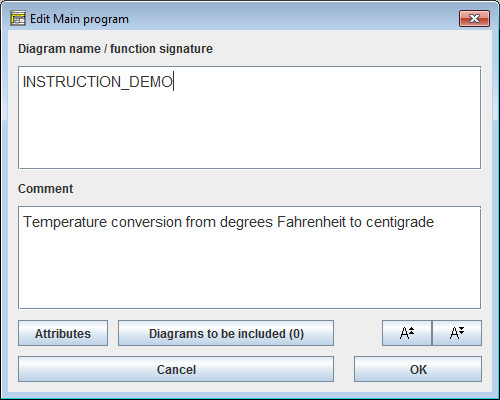Click empty space in the Comment box
Screen dimensions: 500x400
[249, 270]
